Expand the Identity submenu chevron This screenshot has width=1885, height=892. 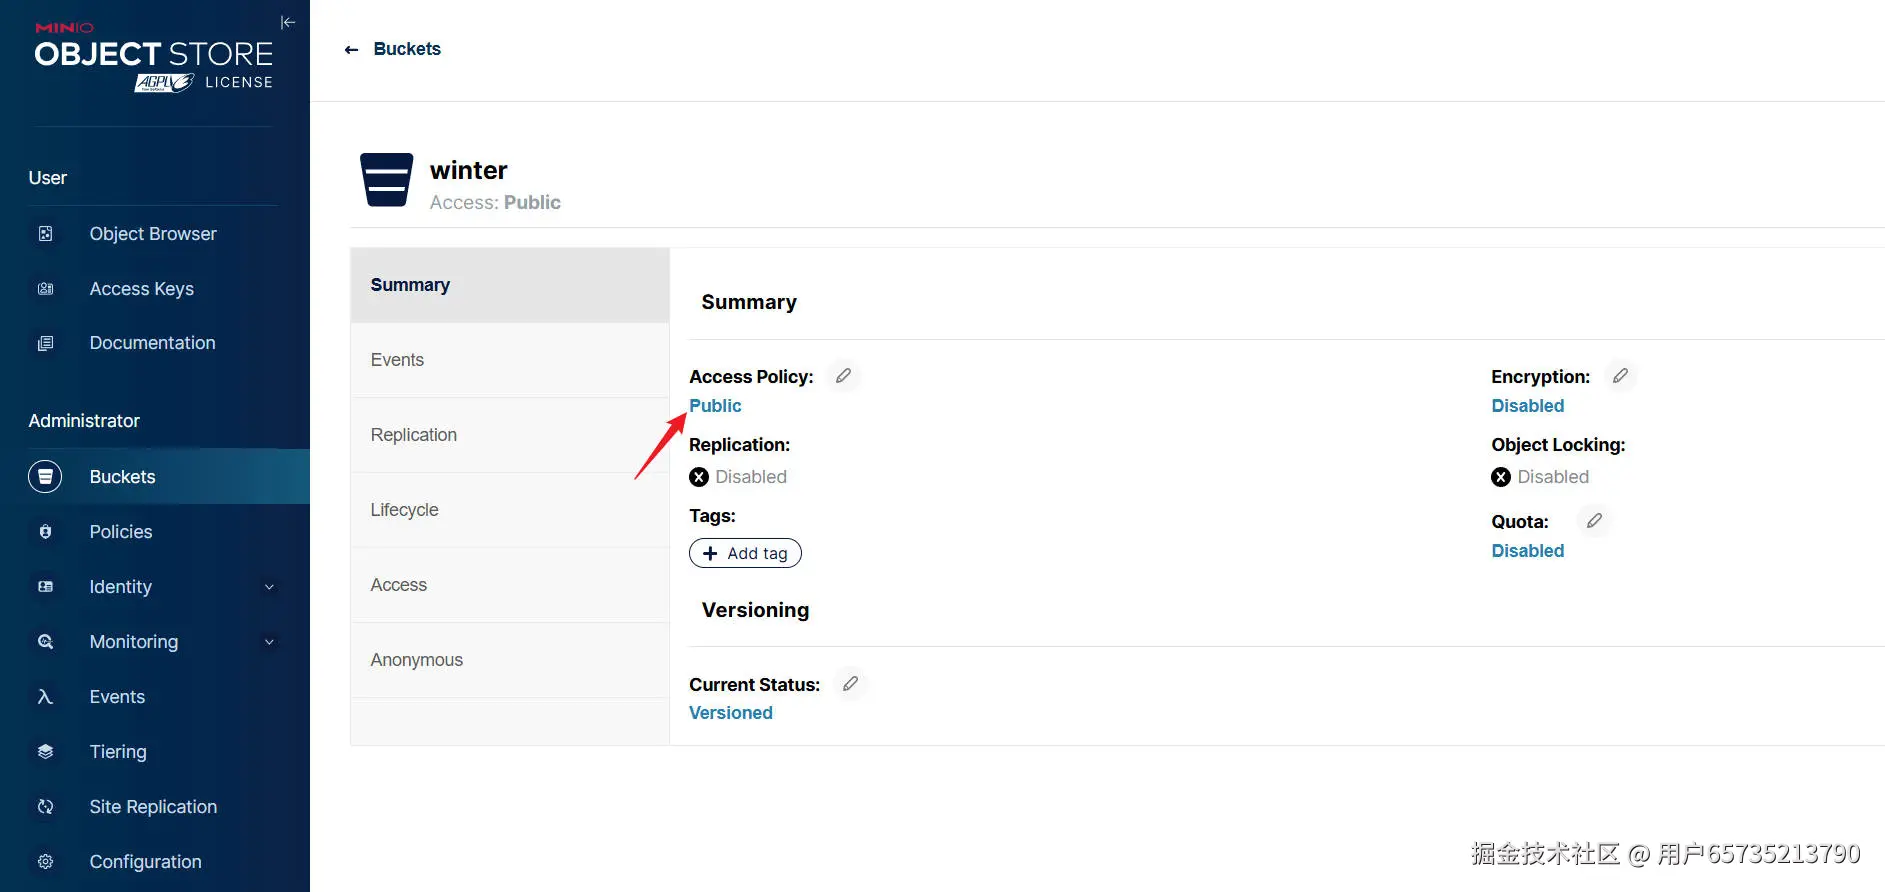tap(269, 587)
